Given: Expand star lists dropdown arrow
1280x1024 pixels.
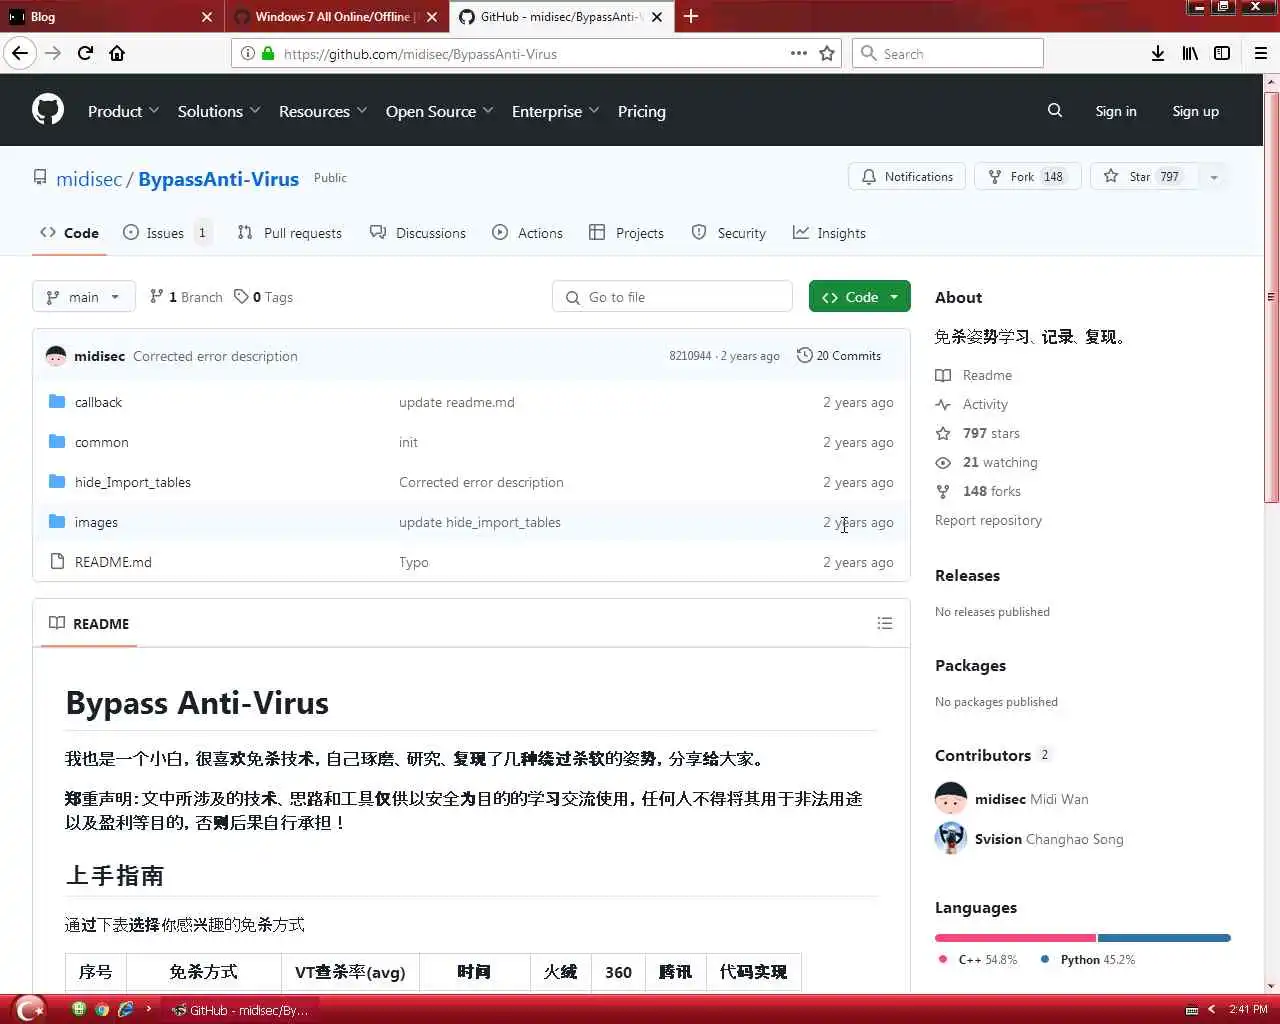Looking at the screenshot, I should pos(1214,177).
